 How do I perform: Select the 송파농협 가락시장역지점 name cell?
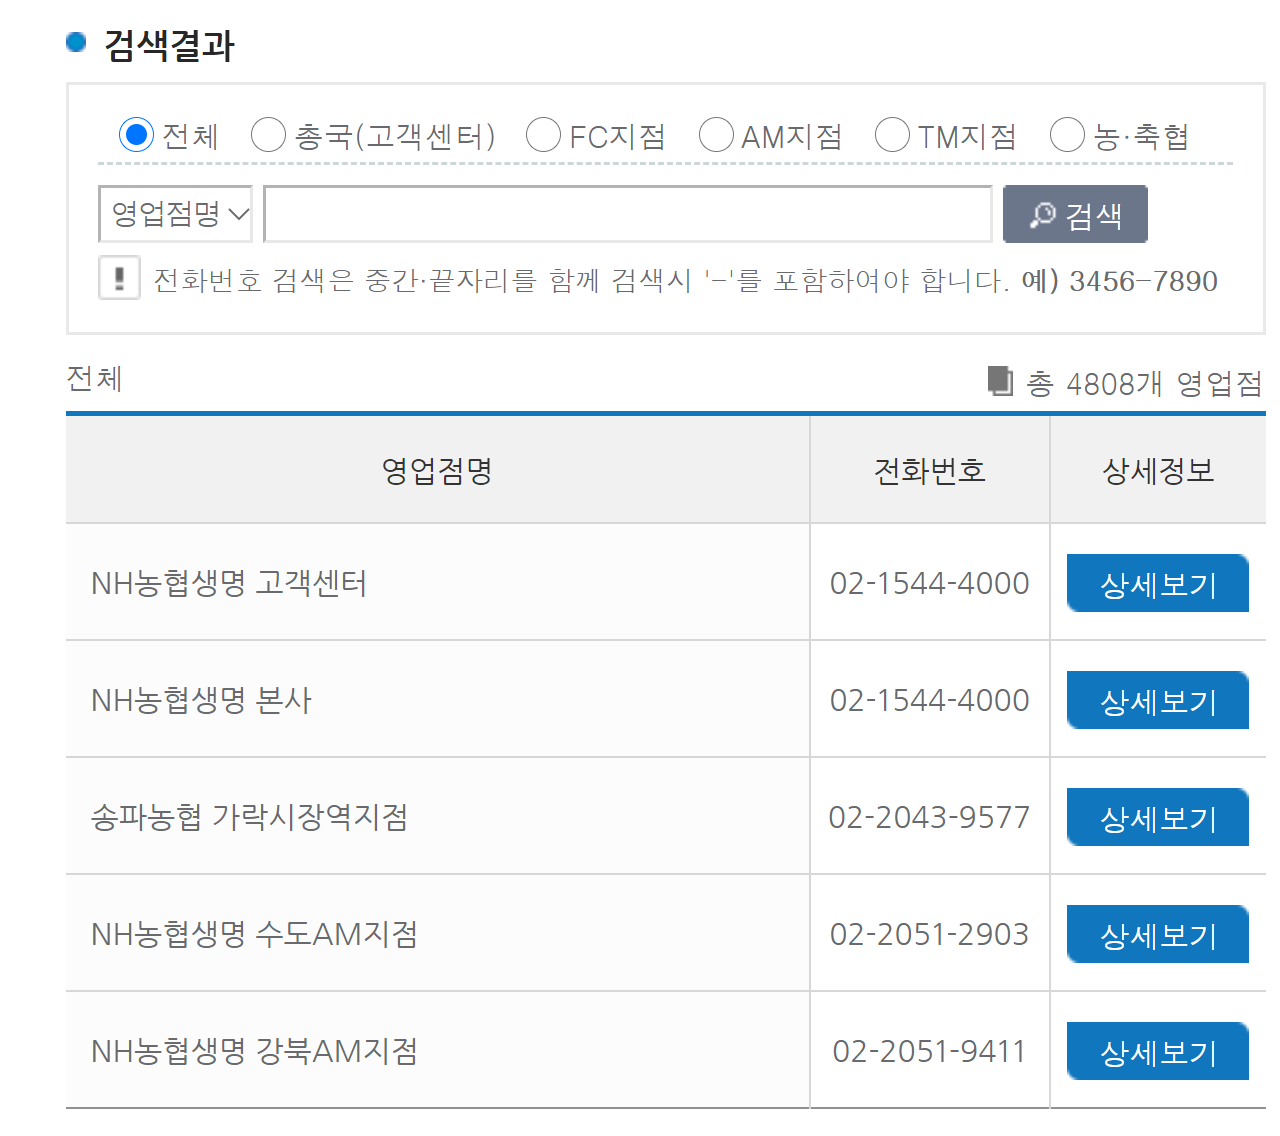(438, 816)
